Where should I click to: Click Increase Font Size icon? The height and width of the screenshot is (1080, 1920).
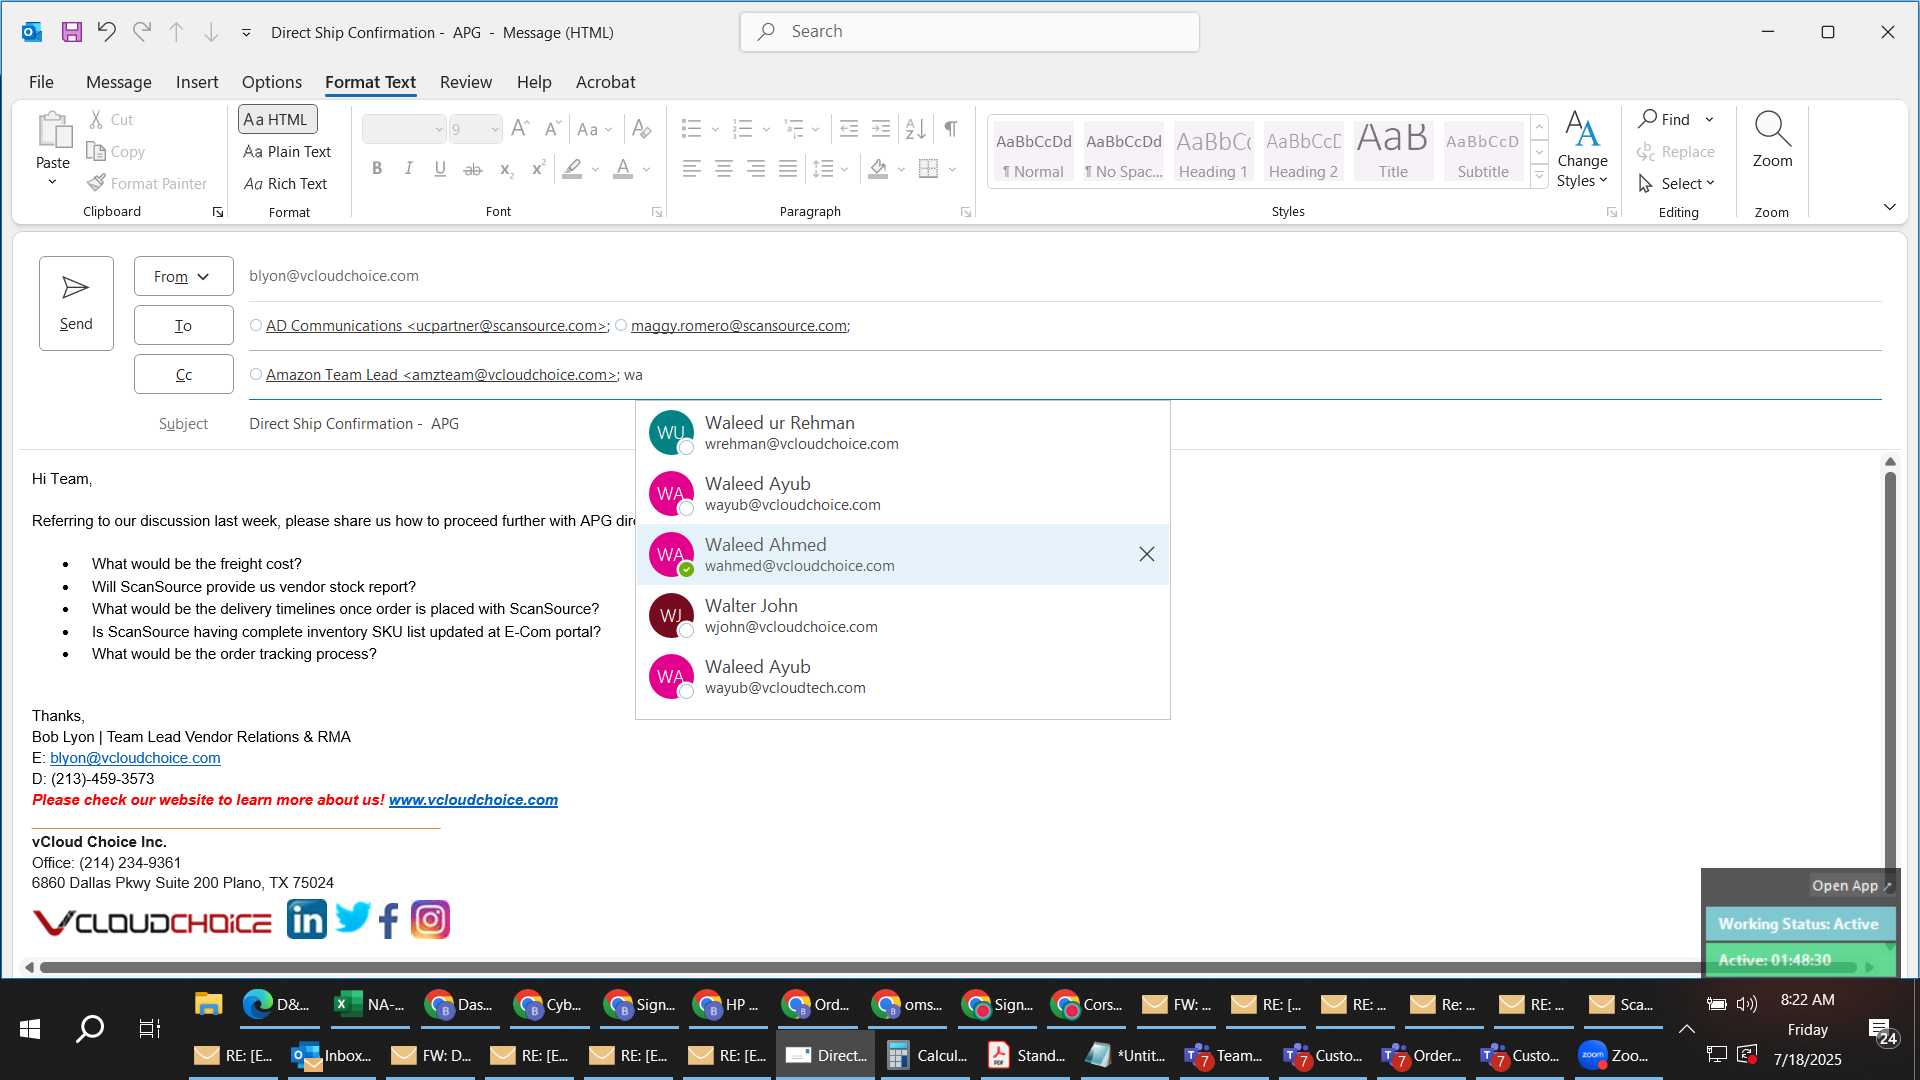[x=520, y=128]
